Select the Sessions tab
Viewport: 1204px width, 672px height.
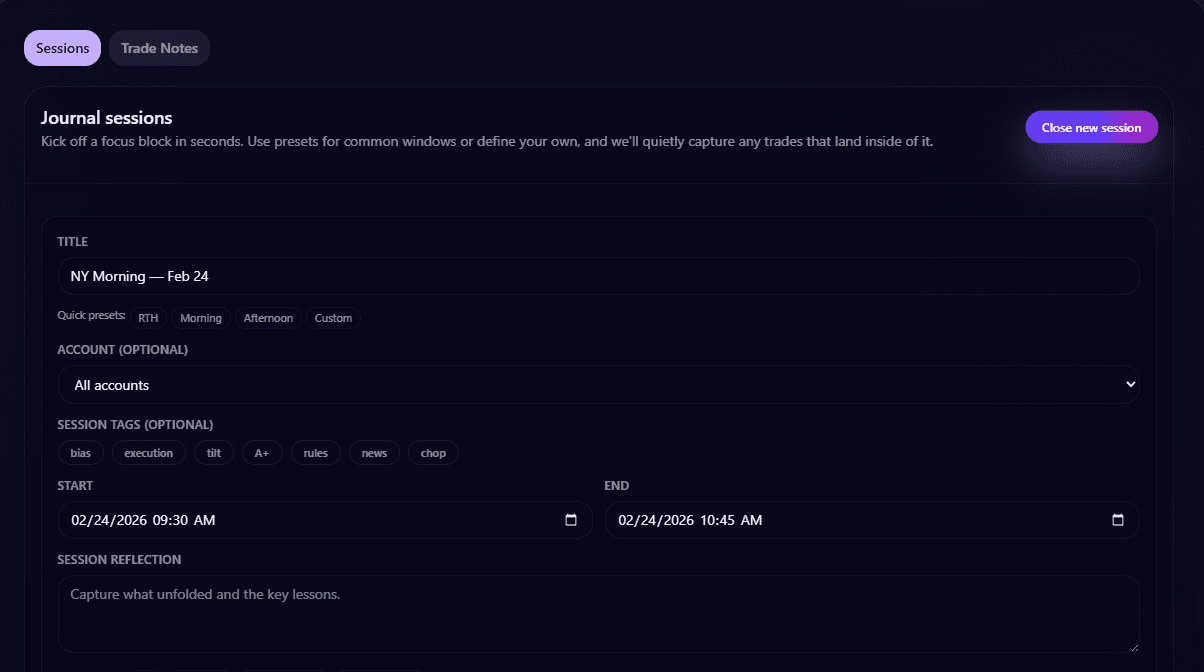coord(62,48)
